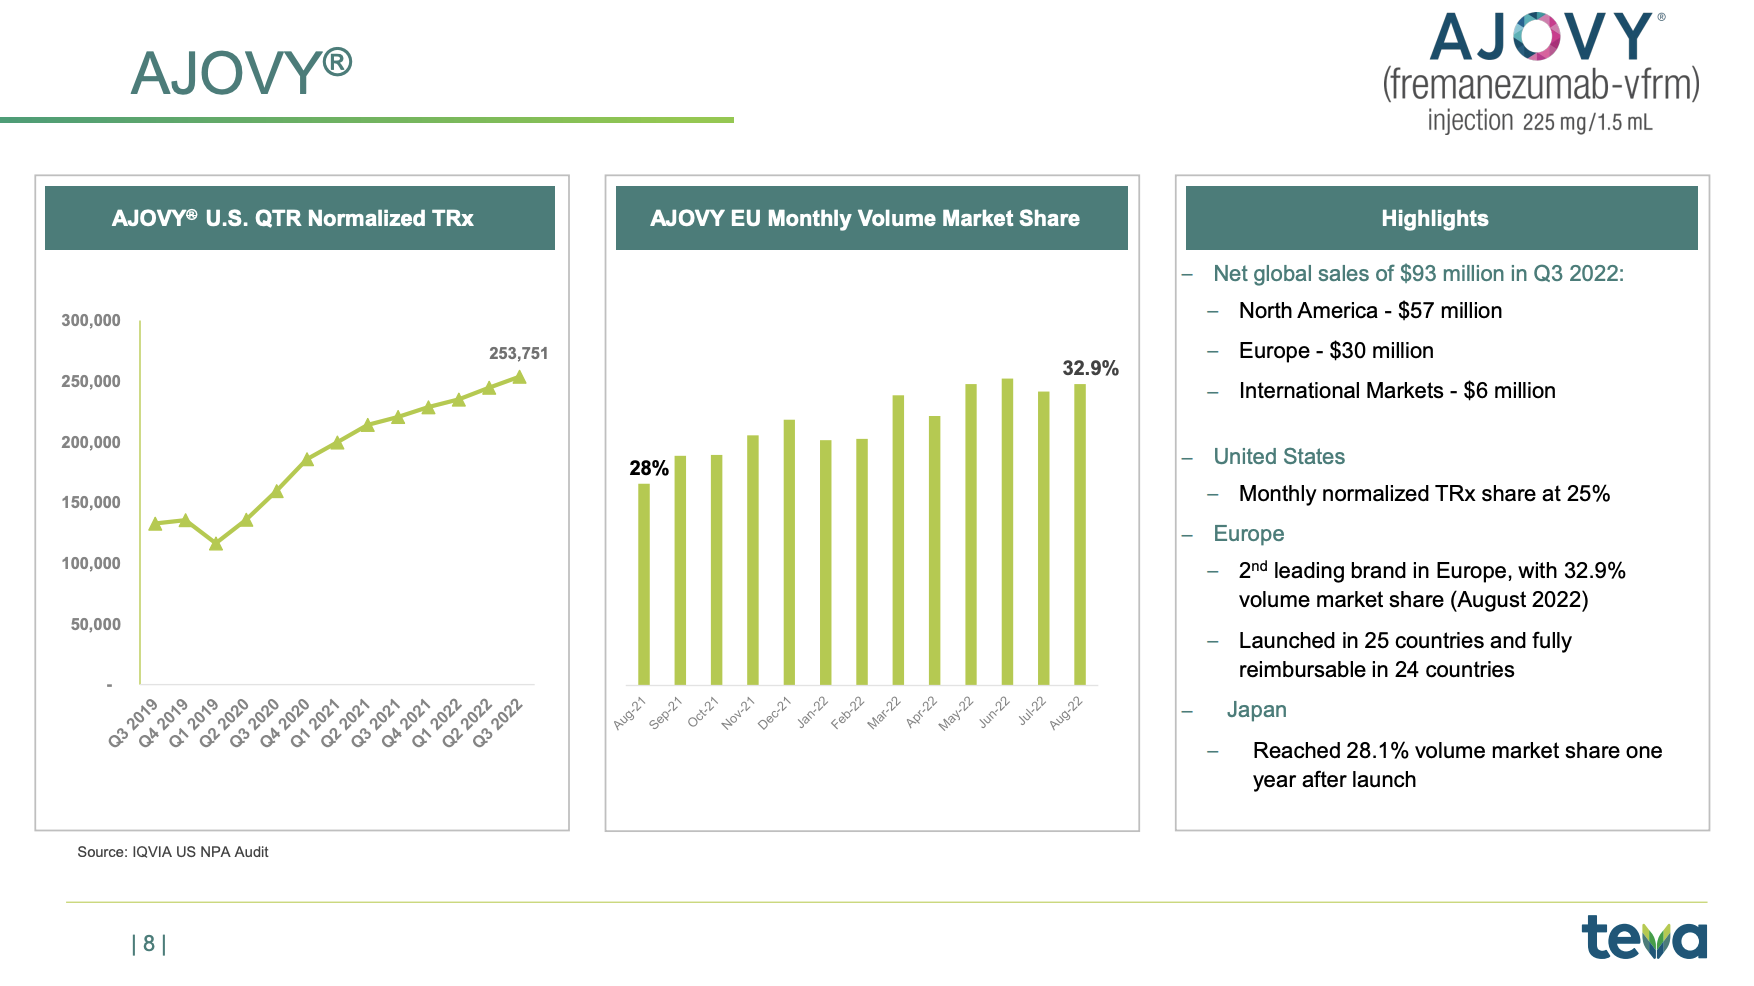The height and width of the screenshot is (986, 1754).
Task: Click the Feb-22 bar in the EU chart
Action: point(862,562)
